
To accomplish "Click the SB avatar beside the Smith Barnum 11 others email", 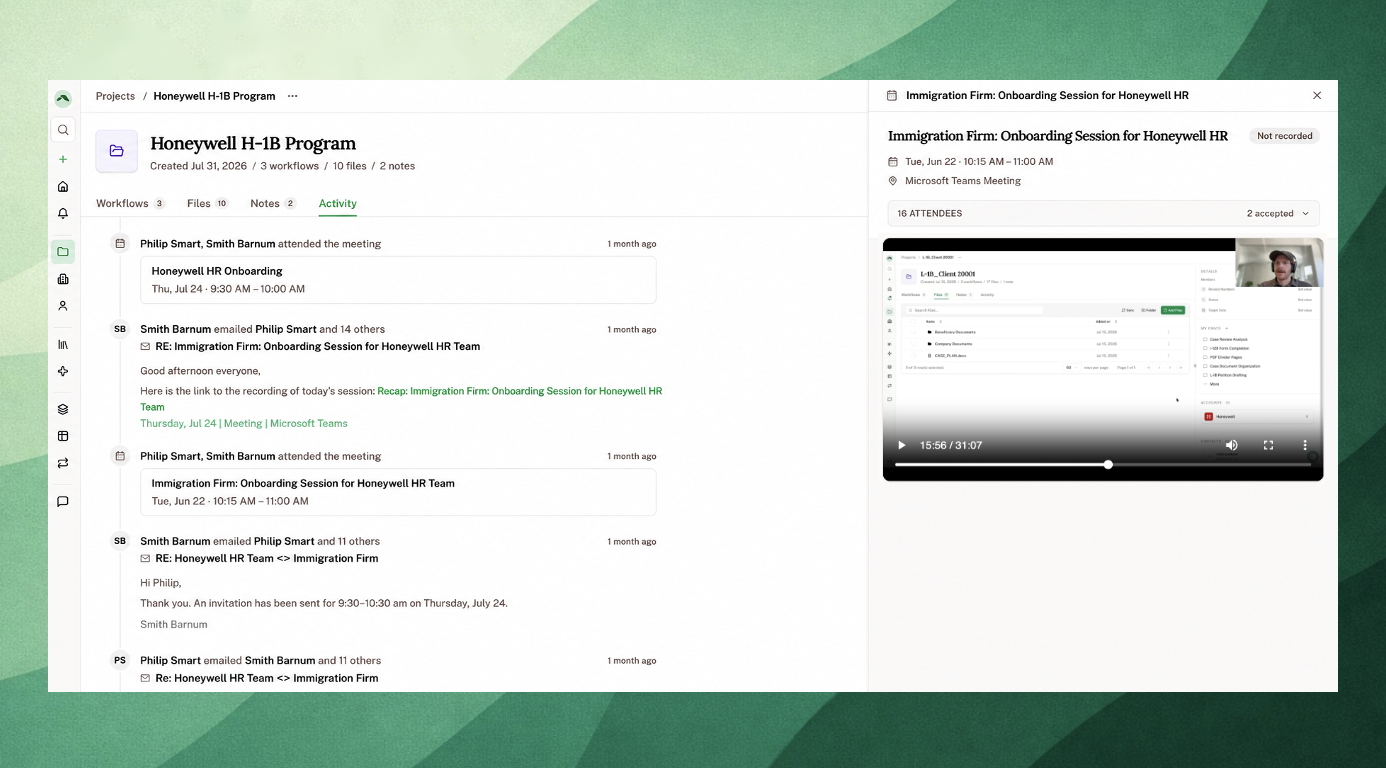I will [x=120, y=541].
